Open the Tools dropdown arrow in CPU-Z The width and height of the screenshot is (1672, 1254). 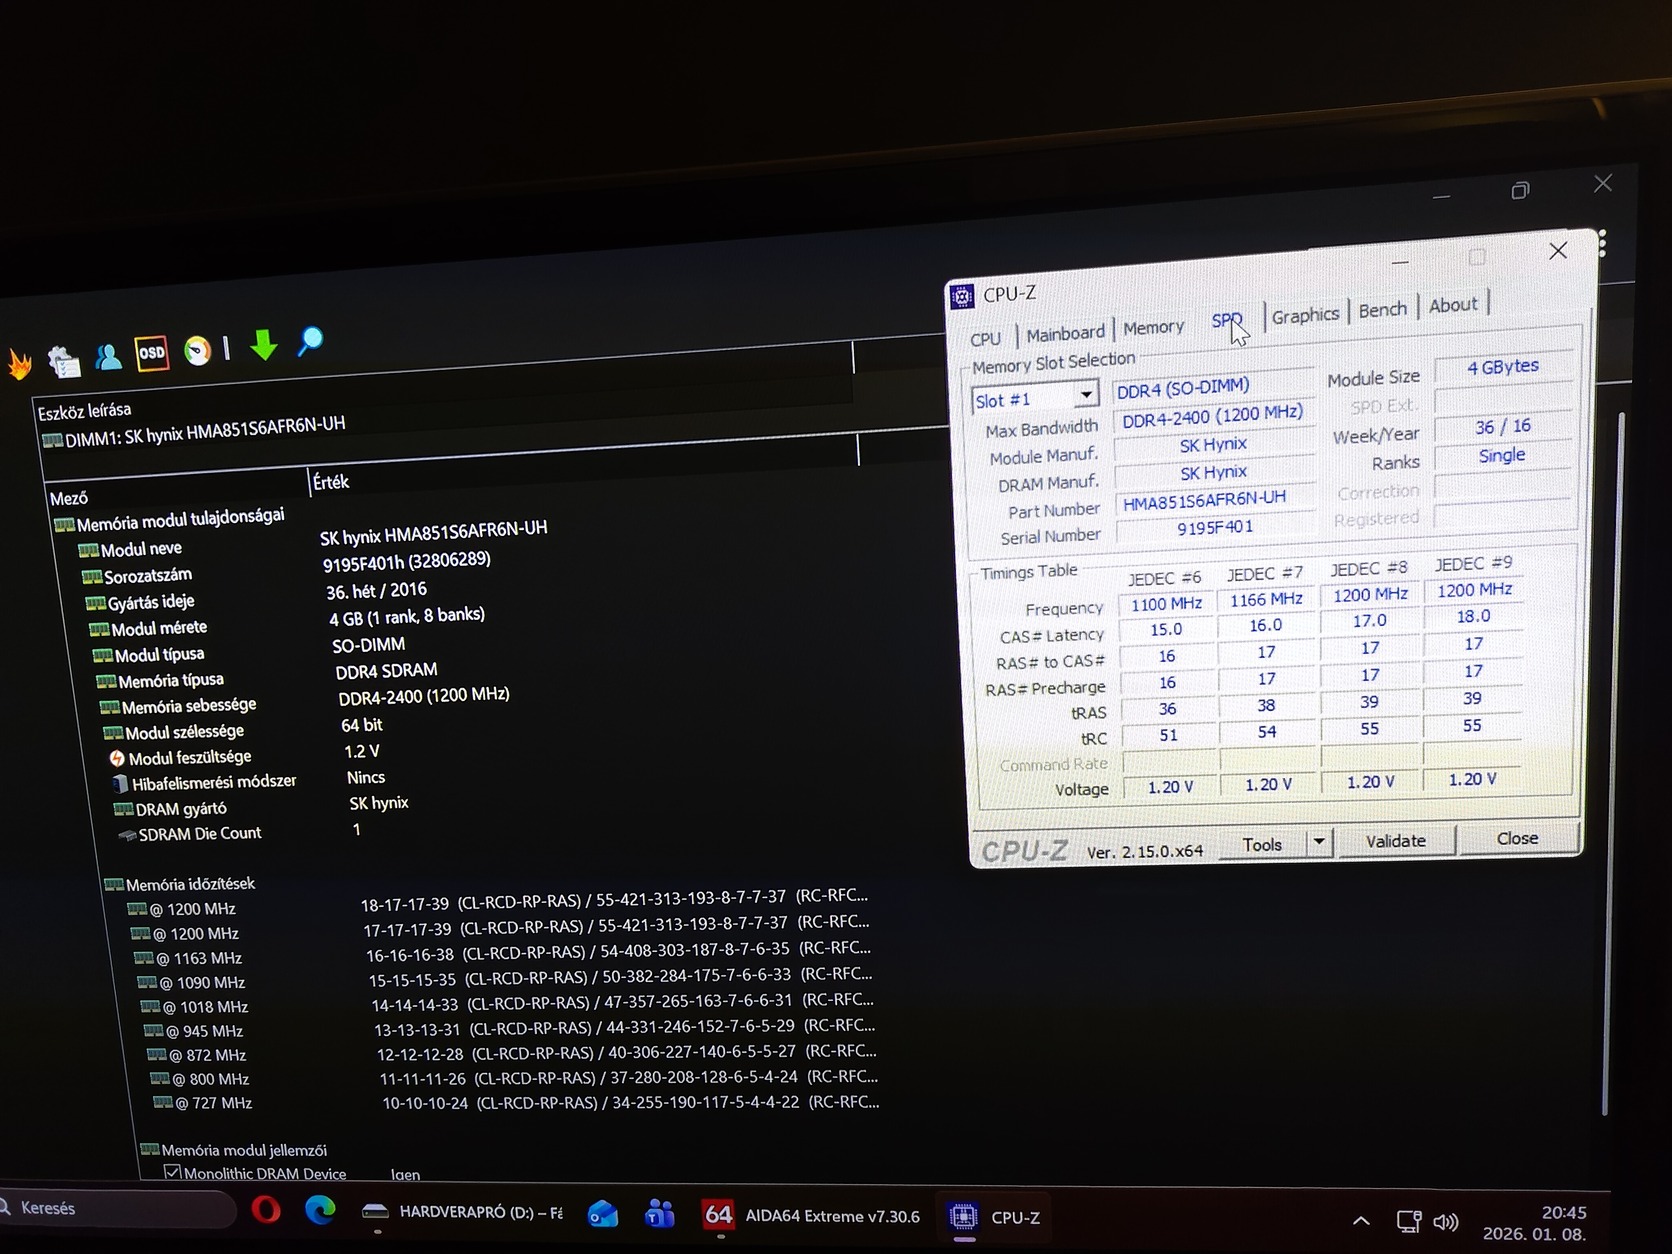tap(1319, 842)
